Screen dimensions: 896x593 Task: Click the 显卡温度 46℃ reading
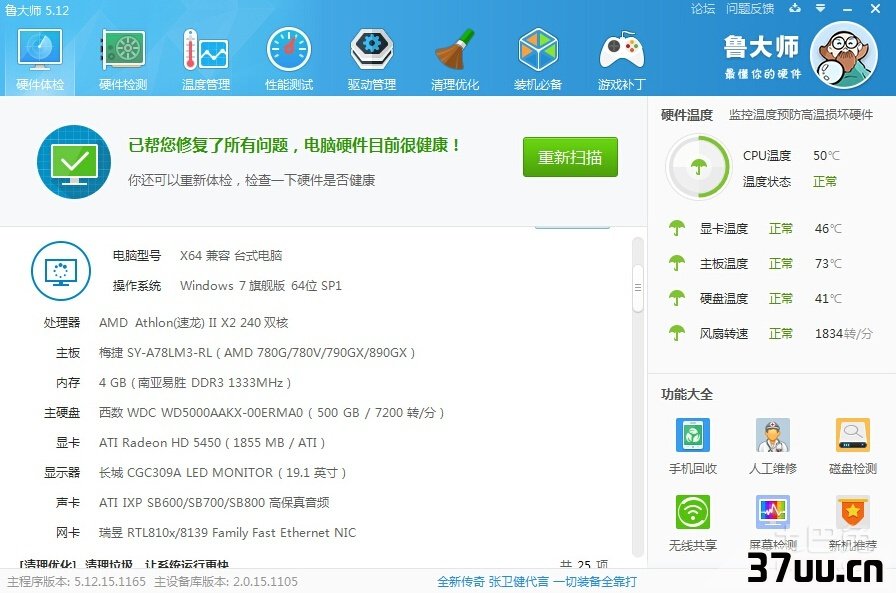[829, 229]
